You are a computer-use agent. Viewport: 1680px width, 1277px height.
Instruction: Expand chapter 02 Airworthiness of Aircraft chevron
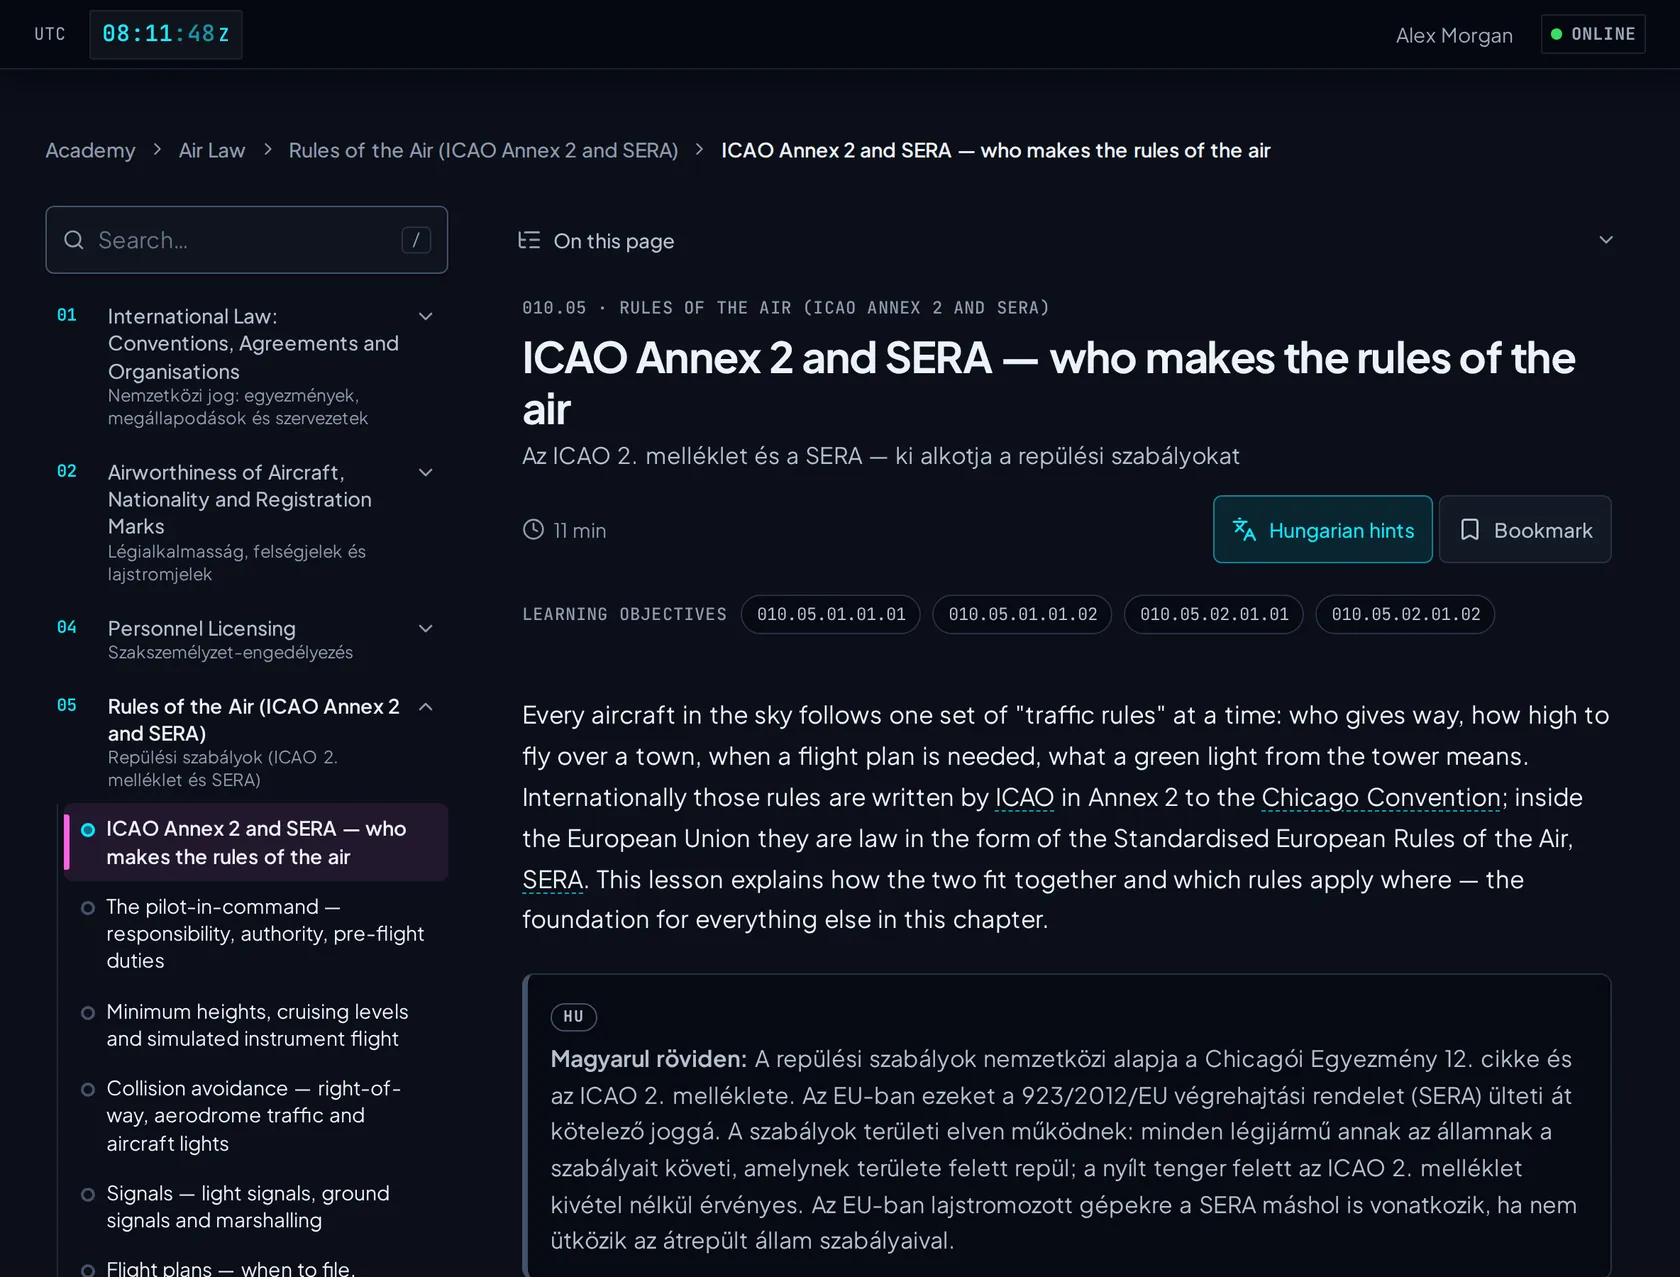point(426,472)
